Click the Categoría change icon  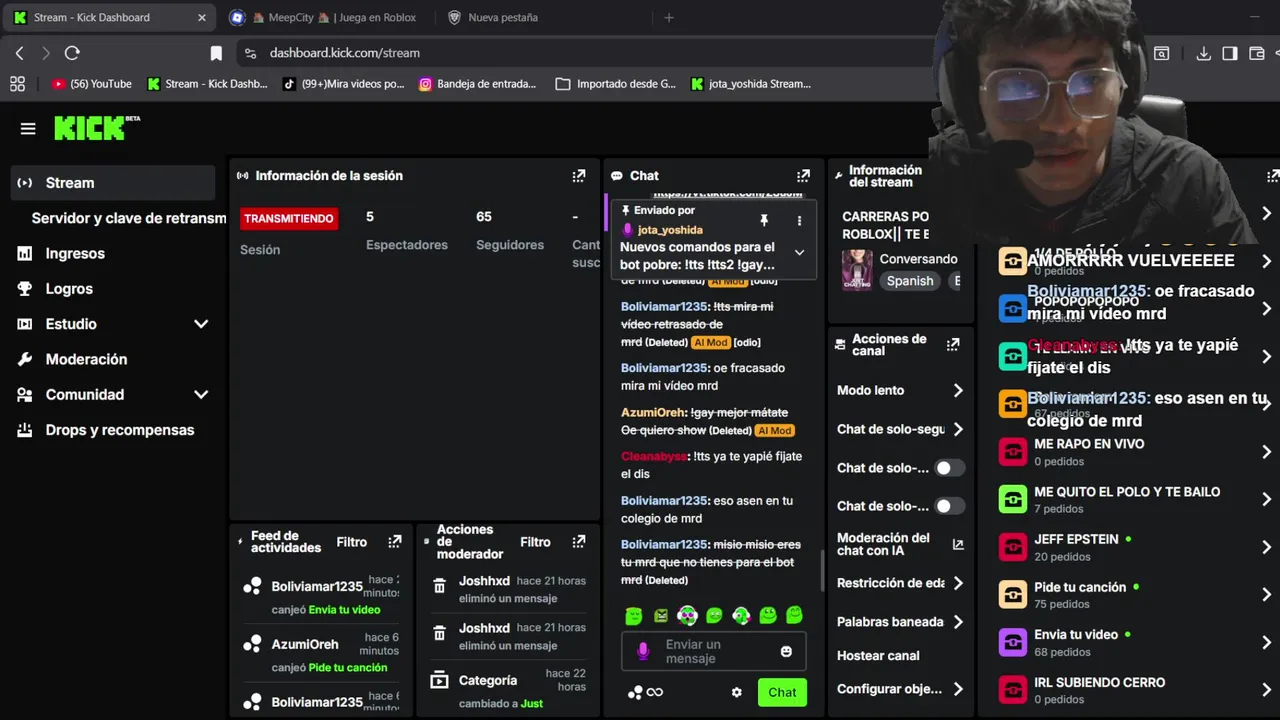click(439, 681)
